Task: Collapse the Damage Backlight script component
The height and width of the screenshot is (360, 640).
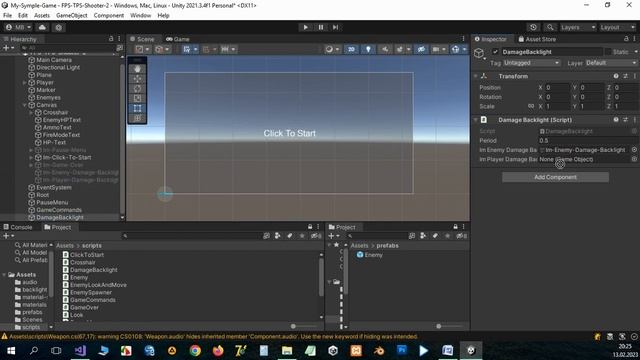Action: coord(476,120)
